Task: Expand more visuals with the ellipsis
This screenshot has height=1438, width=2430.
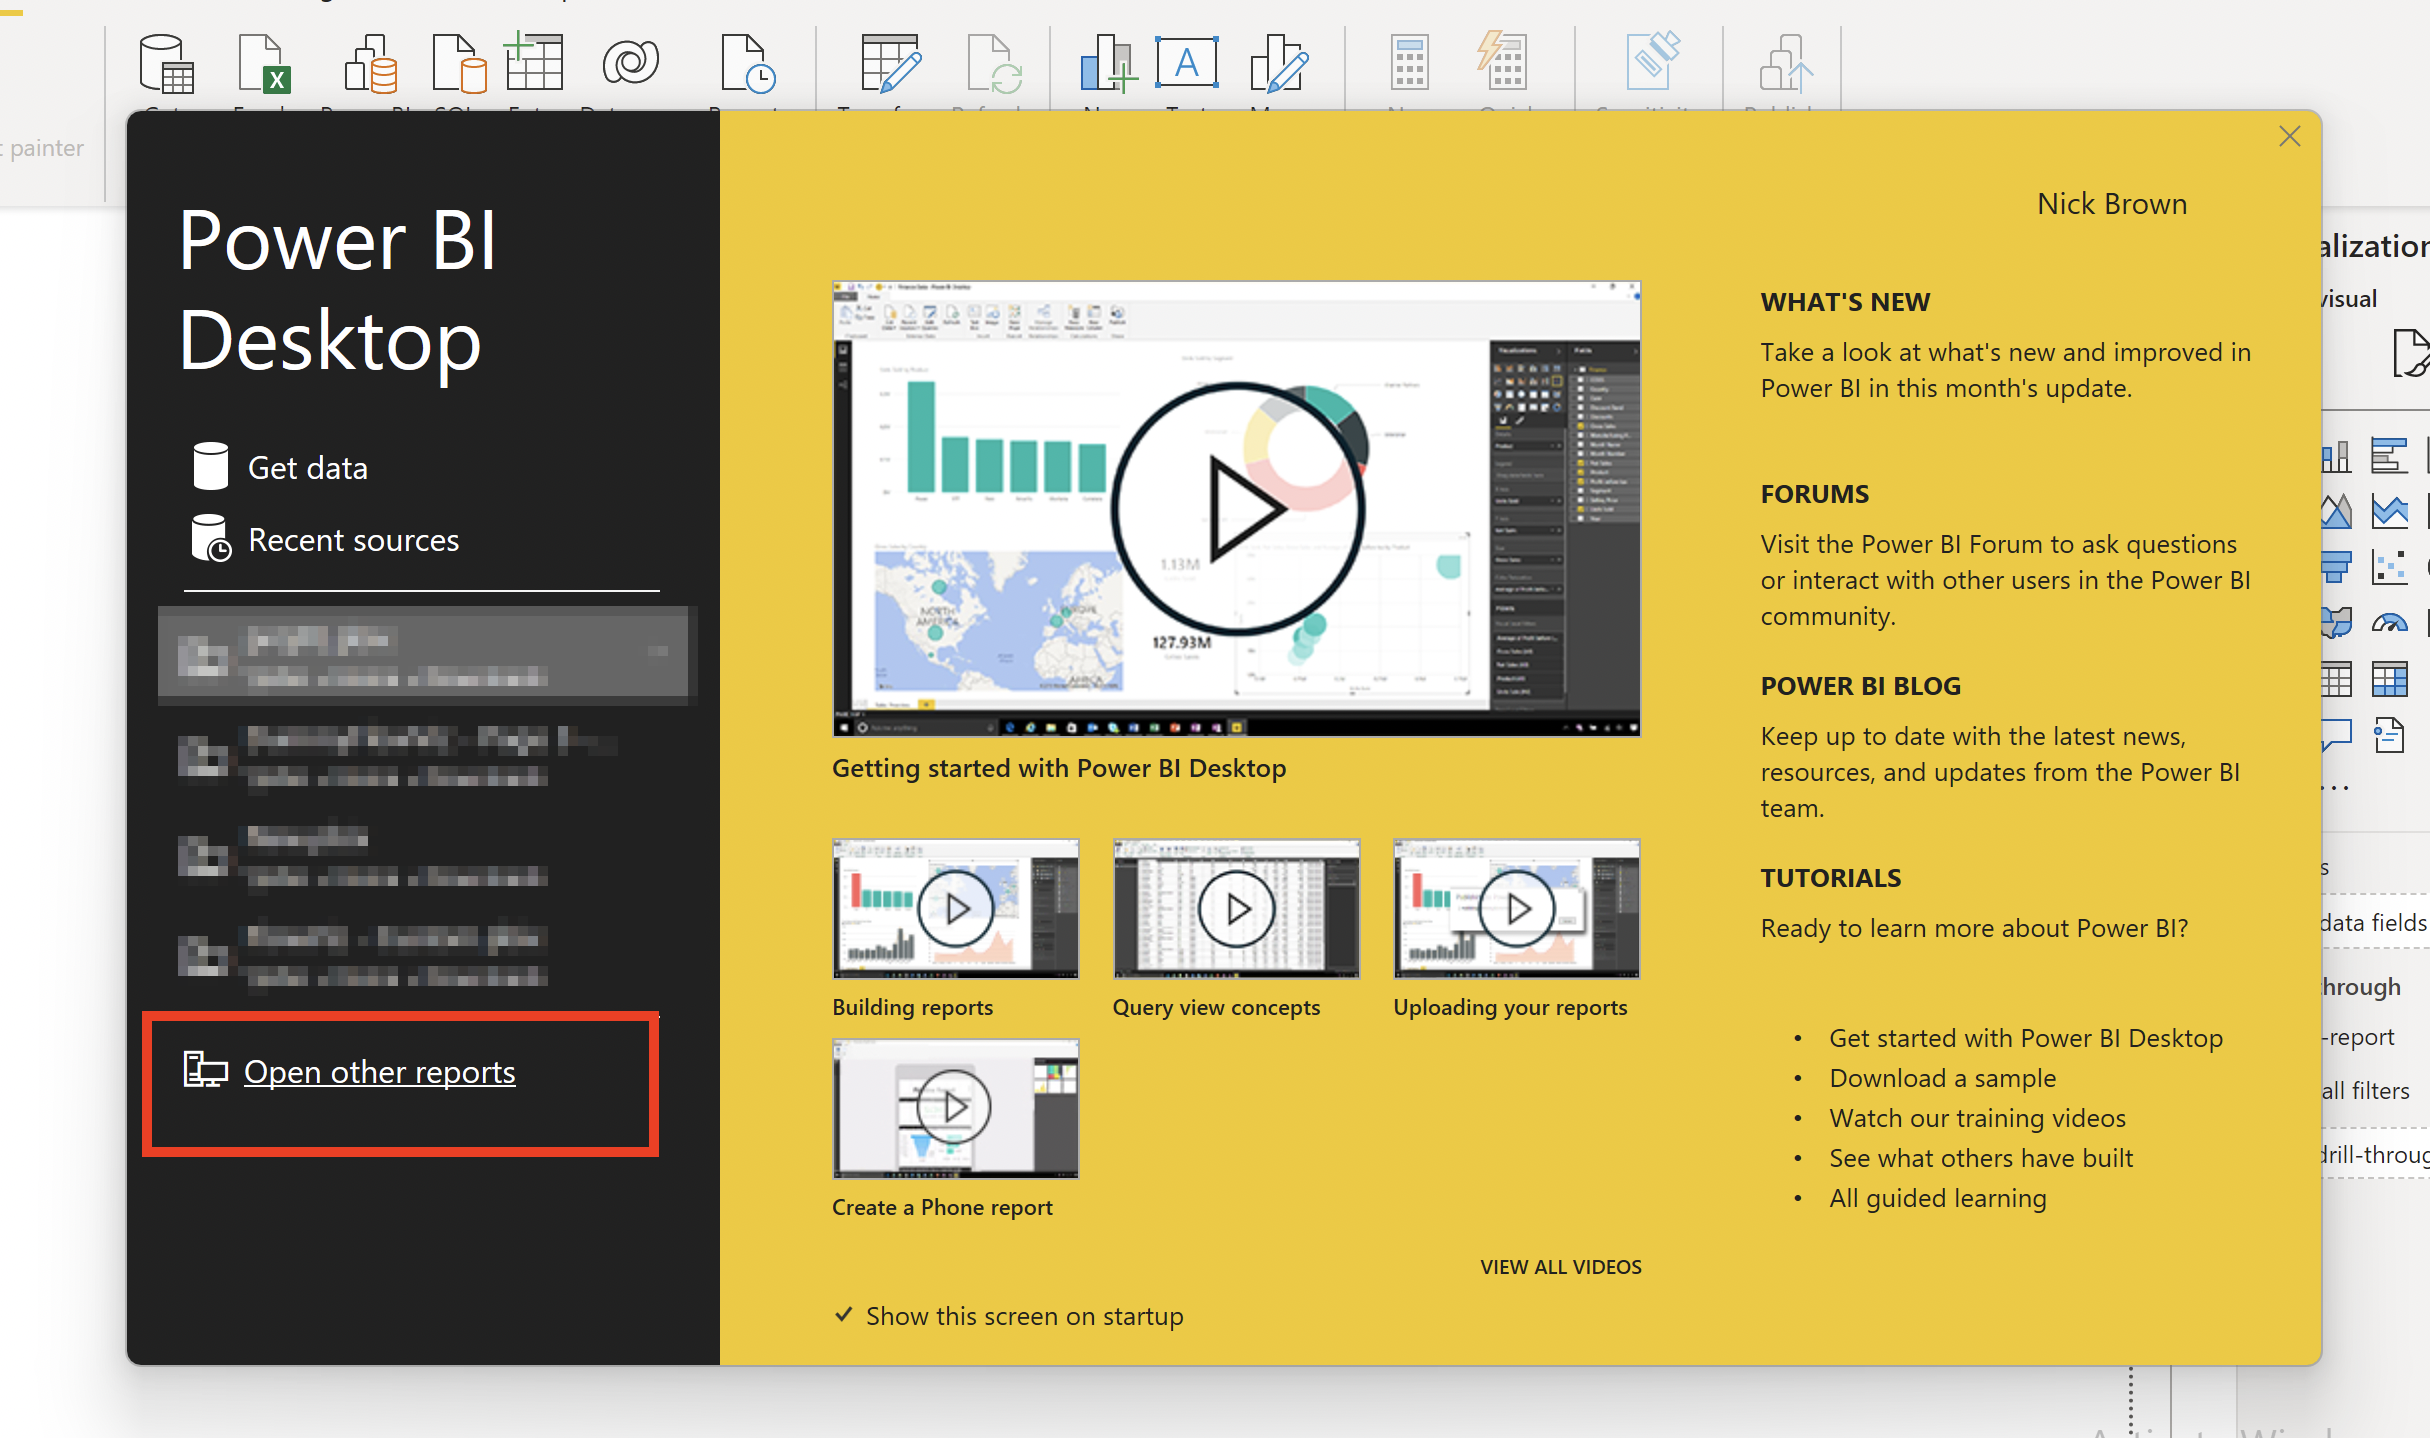Action: pos(2334,787)
